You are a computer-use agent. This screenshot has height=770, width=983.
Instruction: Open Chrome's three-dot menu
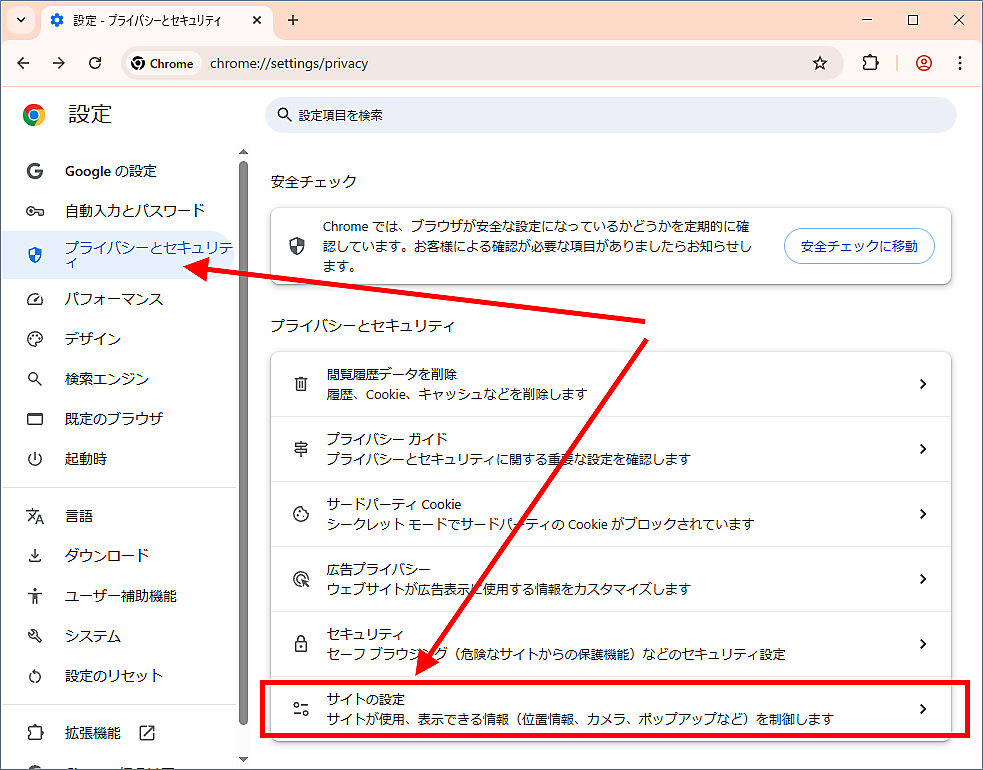(960, 63)
